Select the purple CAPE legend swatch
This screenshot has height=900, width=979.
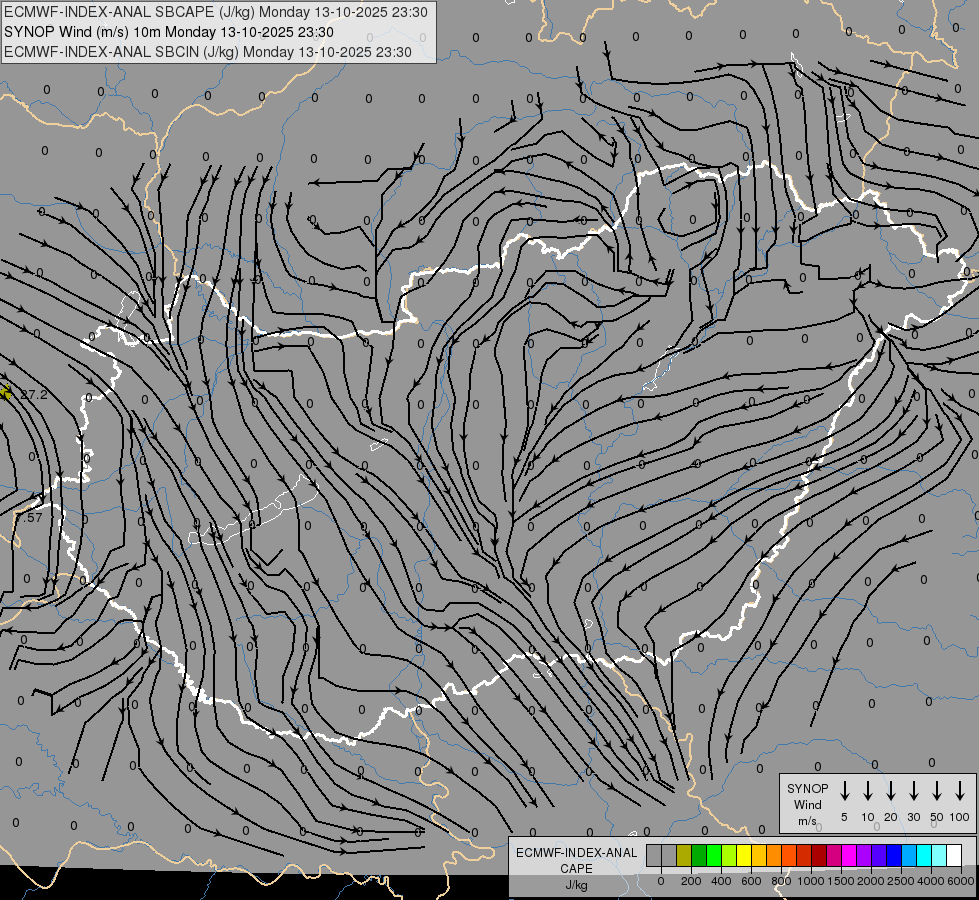coord(865,855)
